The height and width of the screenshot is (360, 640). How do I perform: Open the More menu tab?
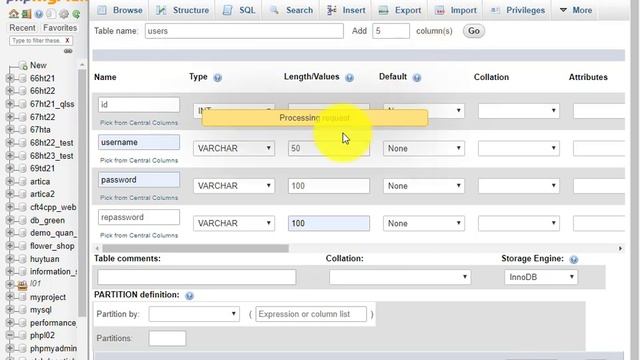pyautogui.click(x=576, y=10)
